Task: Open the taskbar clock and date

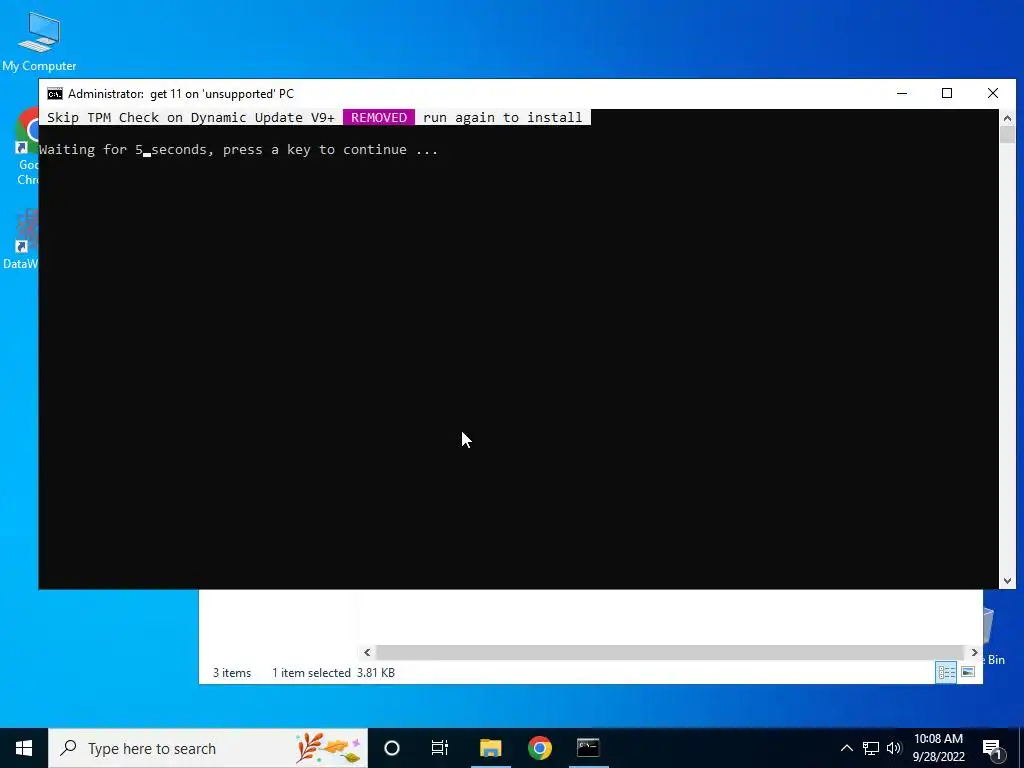Action: (x=938, y=748)
